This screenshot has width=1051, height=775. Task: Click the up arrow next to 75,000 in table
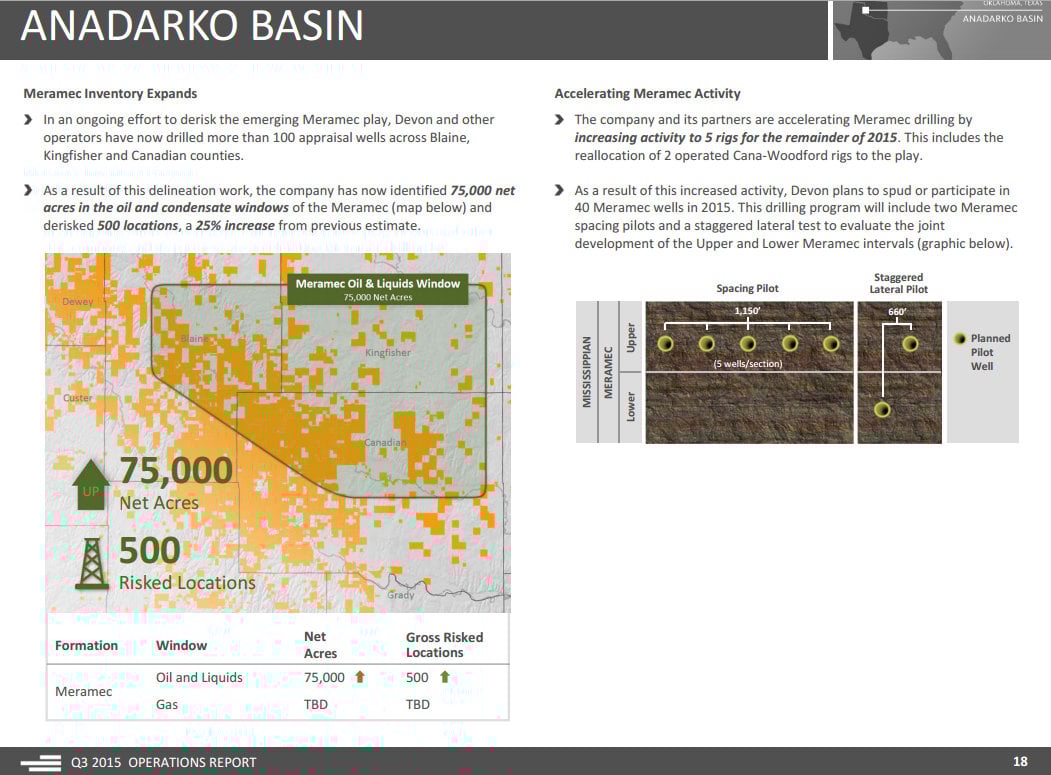point(360,677)
